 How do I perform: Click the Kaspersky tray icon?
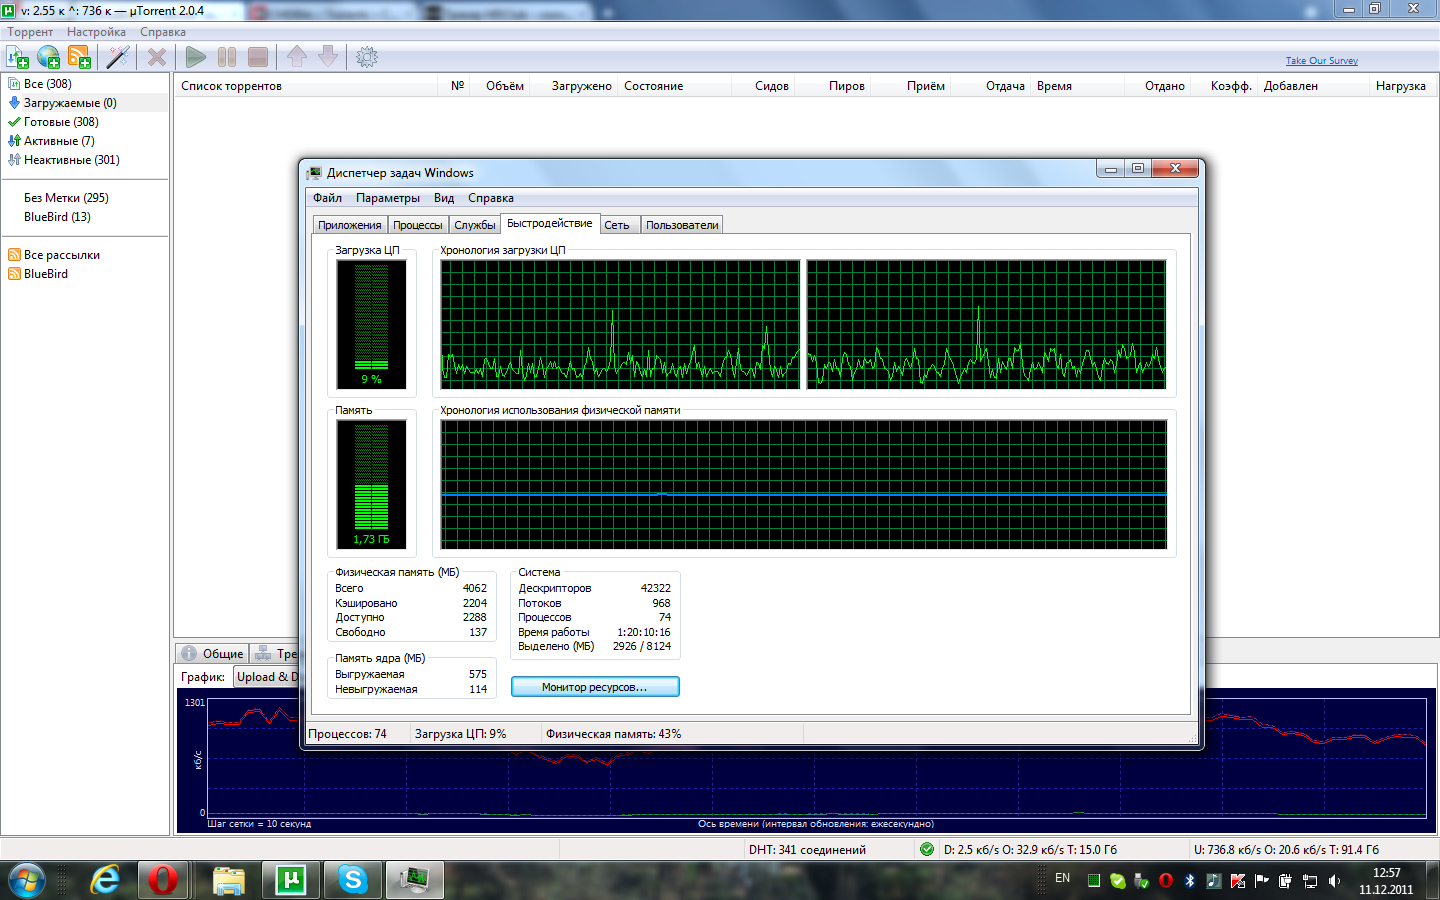(1238, 881)
